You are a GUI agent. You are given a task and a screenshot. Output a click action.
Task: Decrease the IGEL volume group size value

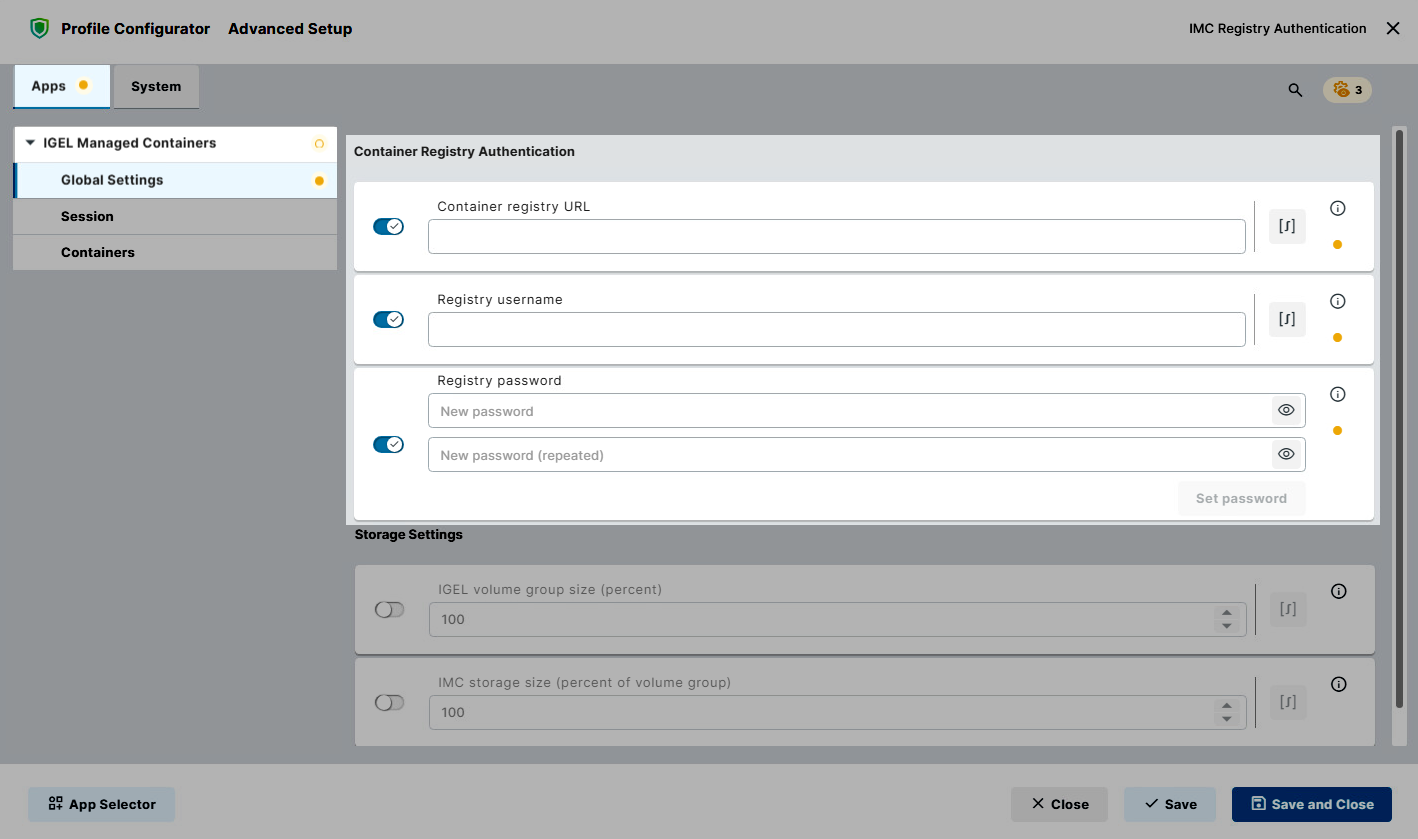1227,626
